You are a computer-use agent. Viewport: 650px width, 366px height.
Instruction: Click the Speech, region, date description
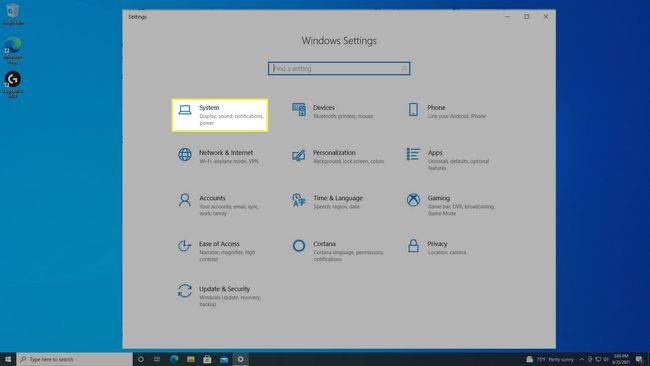tap(337, 206)
